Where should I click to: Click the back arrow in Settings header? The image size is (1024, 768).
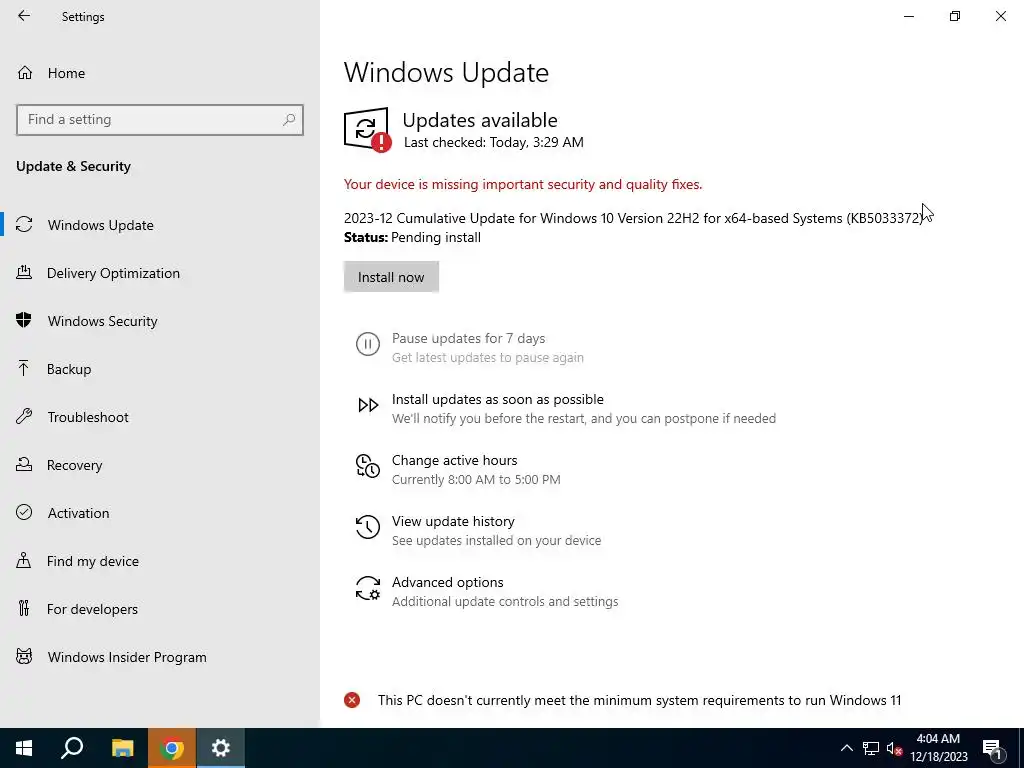pos(24,16)
